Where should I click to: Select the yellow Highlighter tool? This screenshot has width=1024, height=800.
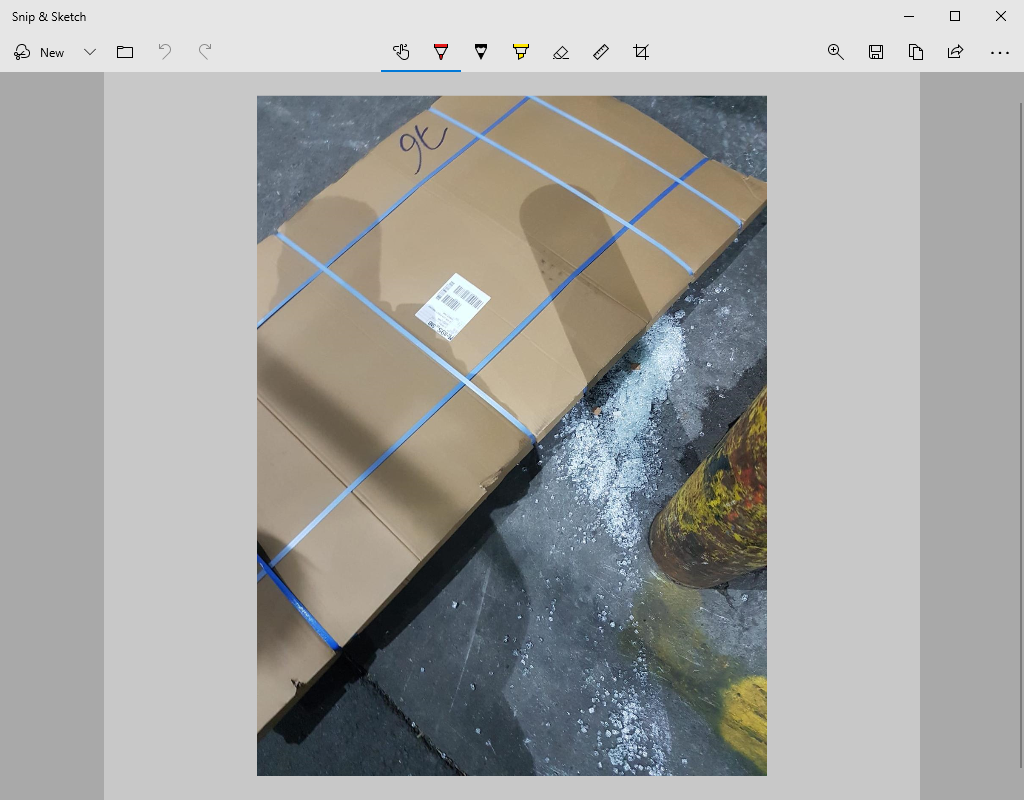point(521,52)
